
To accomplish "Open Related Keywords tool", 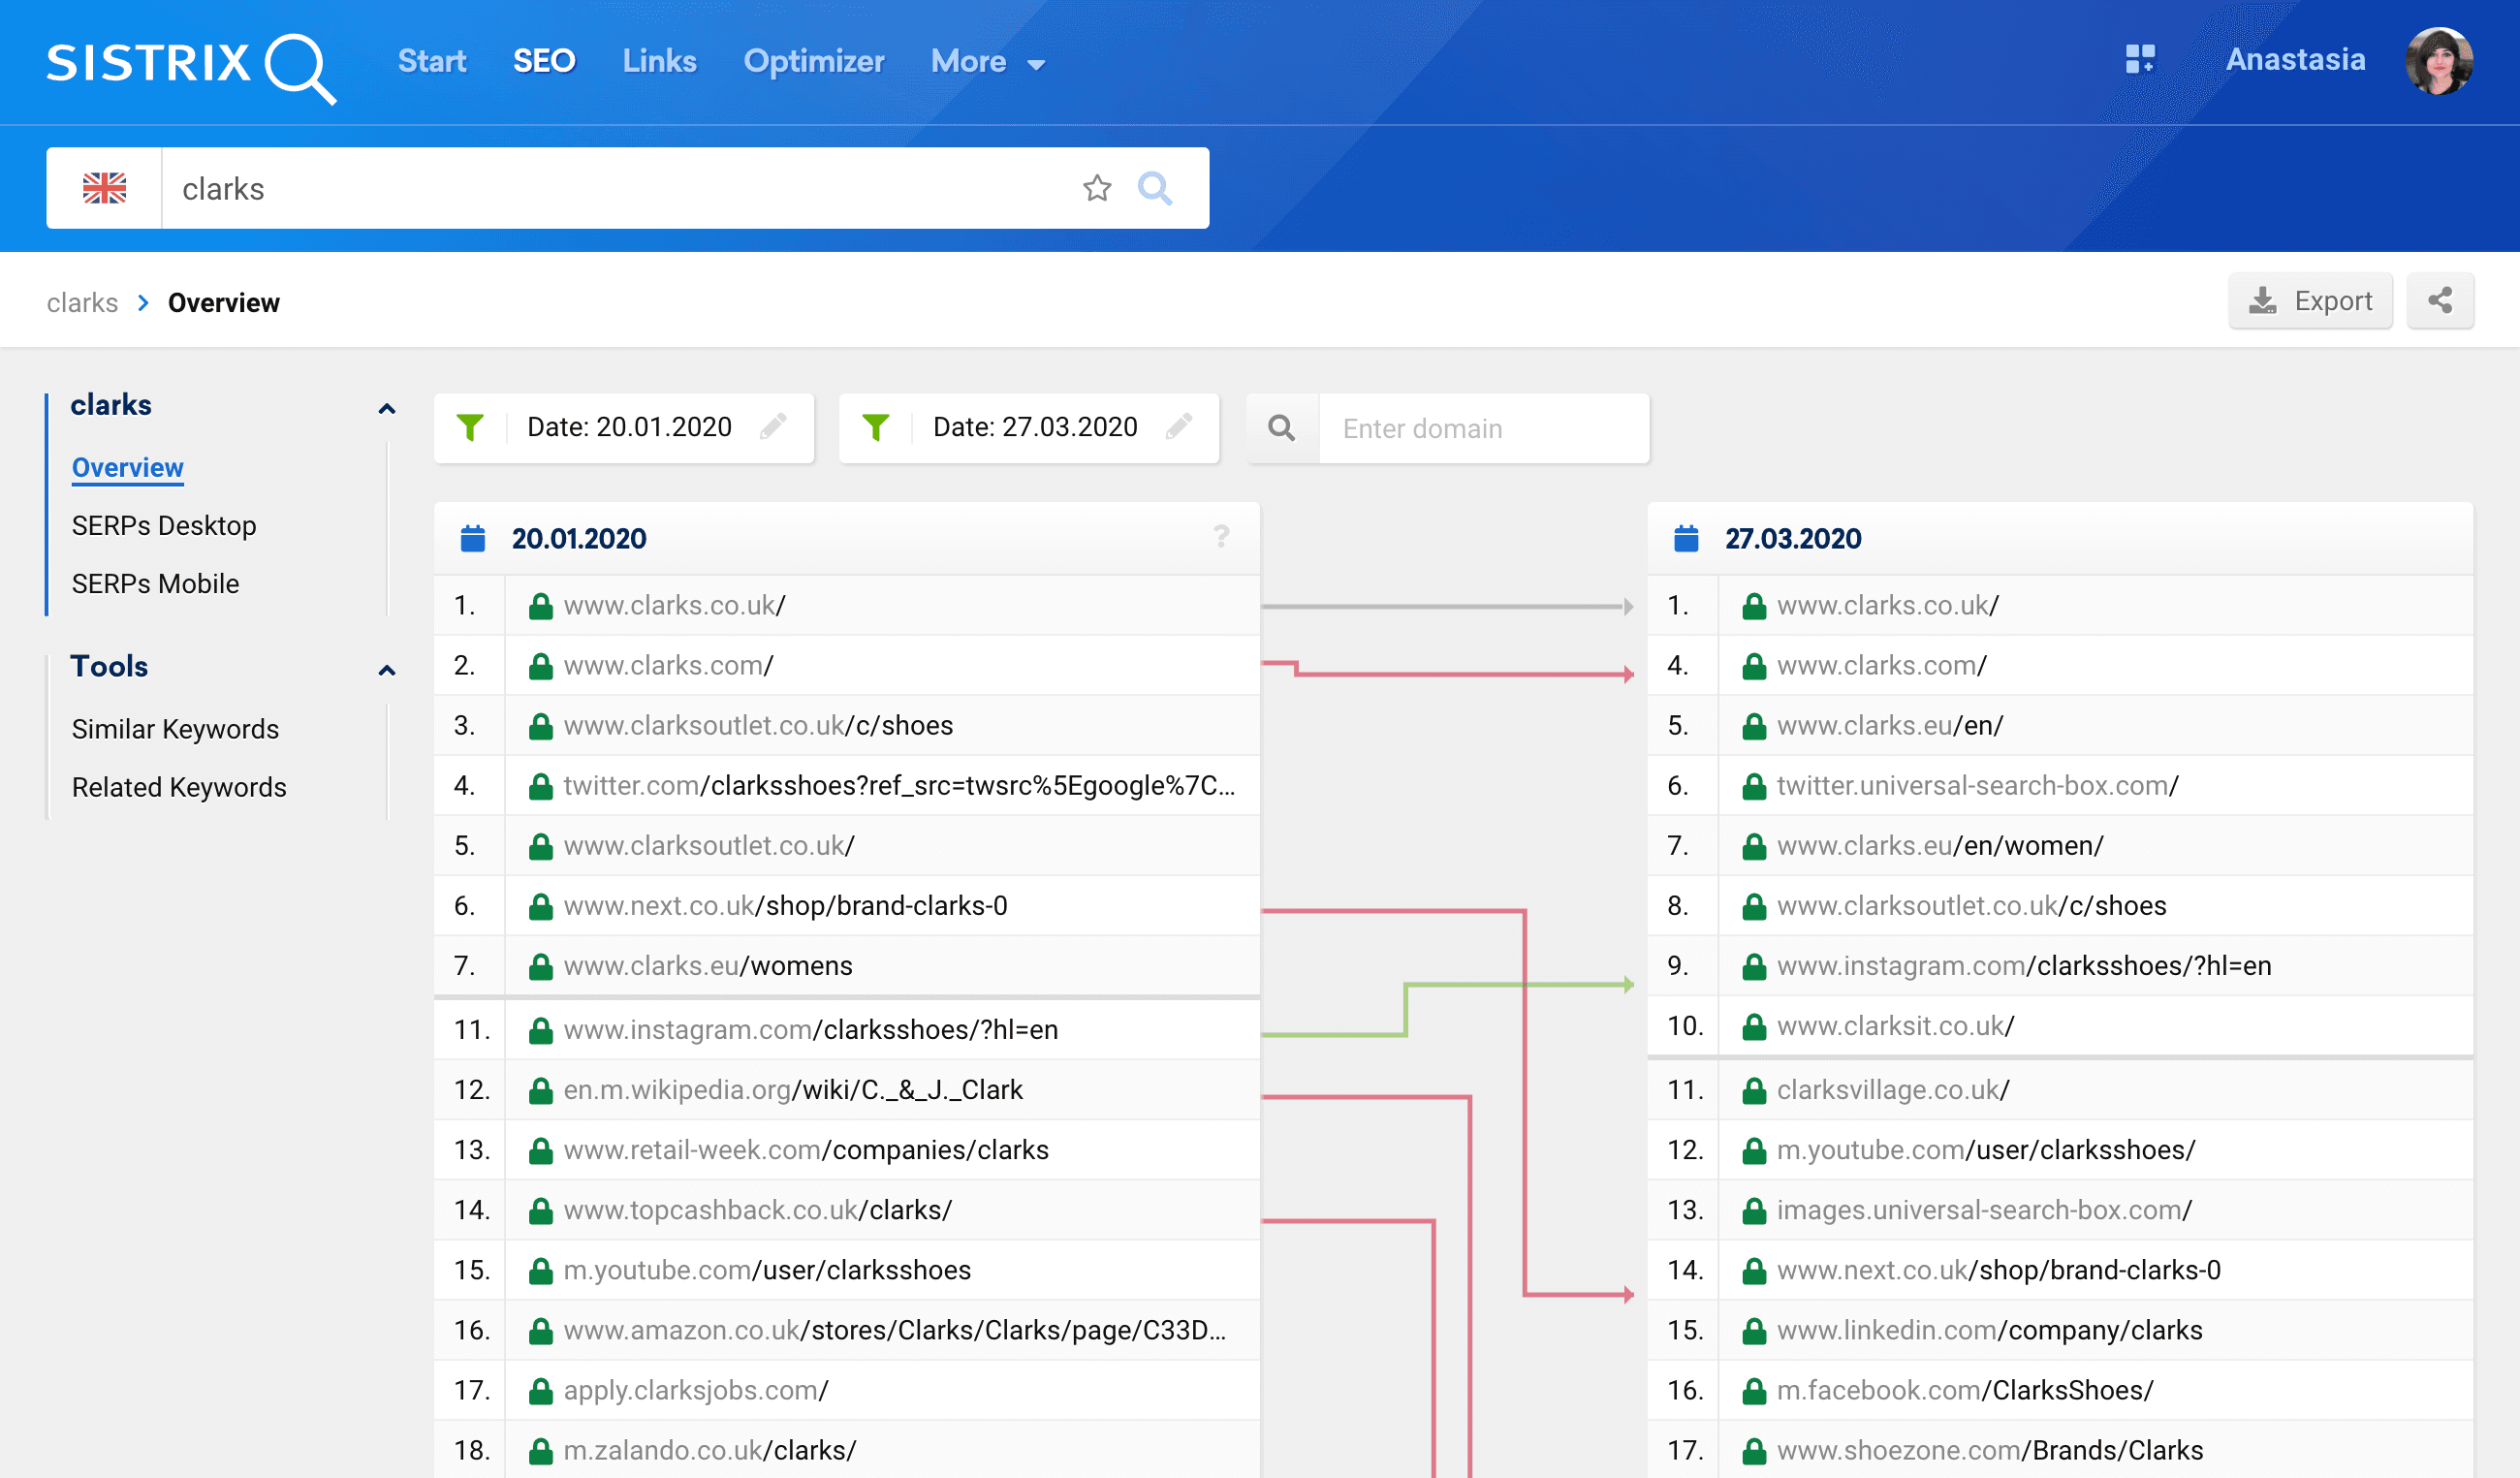I will tap(179, 787).
